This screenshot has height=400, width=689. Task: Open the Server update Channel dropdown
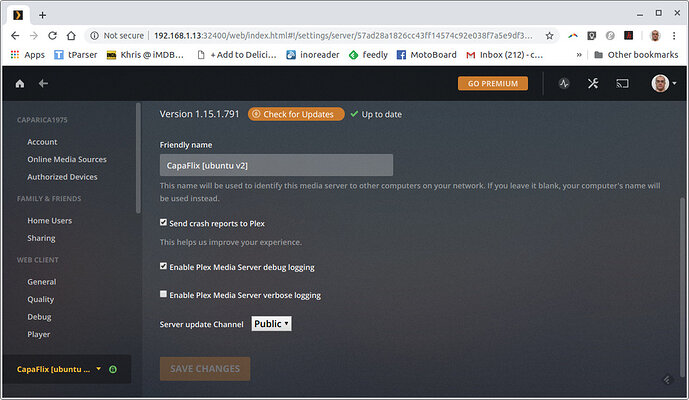click(272, 324)
